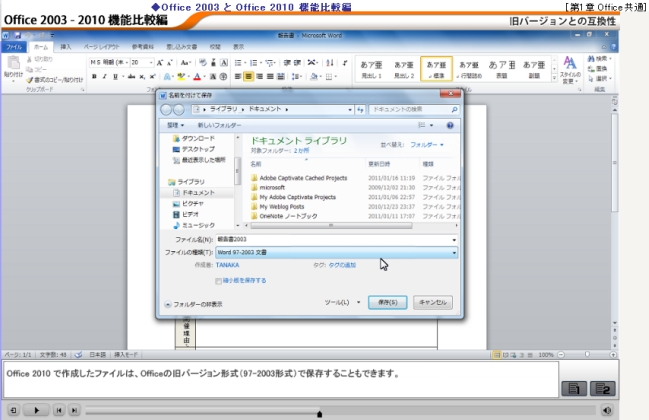Click the shrink font size icon
The height and width of the screenshot is (420, 649).
[x=170, y=63]
